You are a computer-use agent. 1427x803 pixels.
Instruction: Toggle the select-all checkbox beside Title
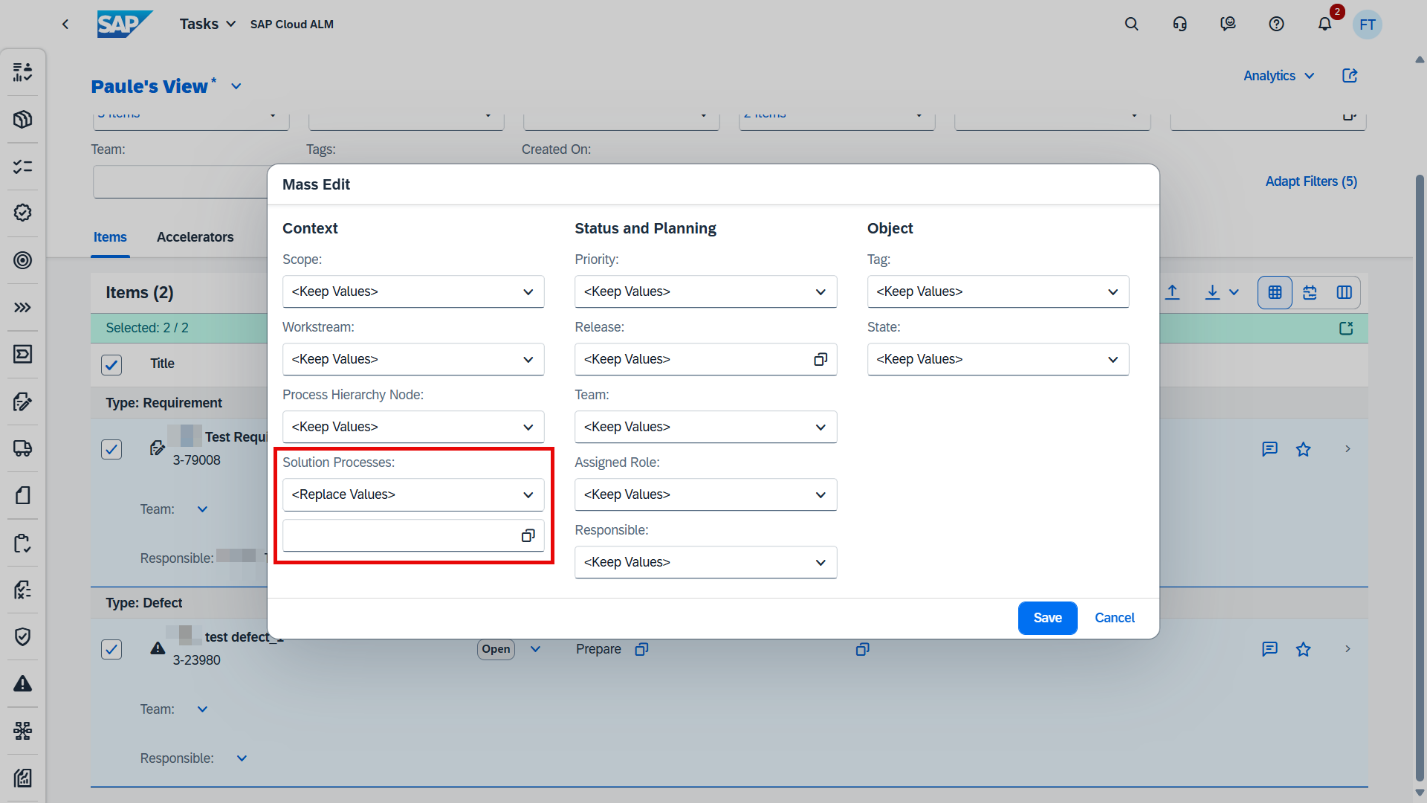(112, 364)
